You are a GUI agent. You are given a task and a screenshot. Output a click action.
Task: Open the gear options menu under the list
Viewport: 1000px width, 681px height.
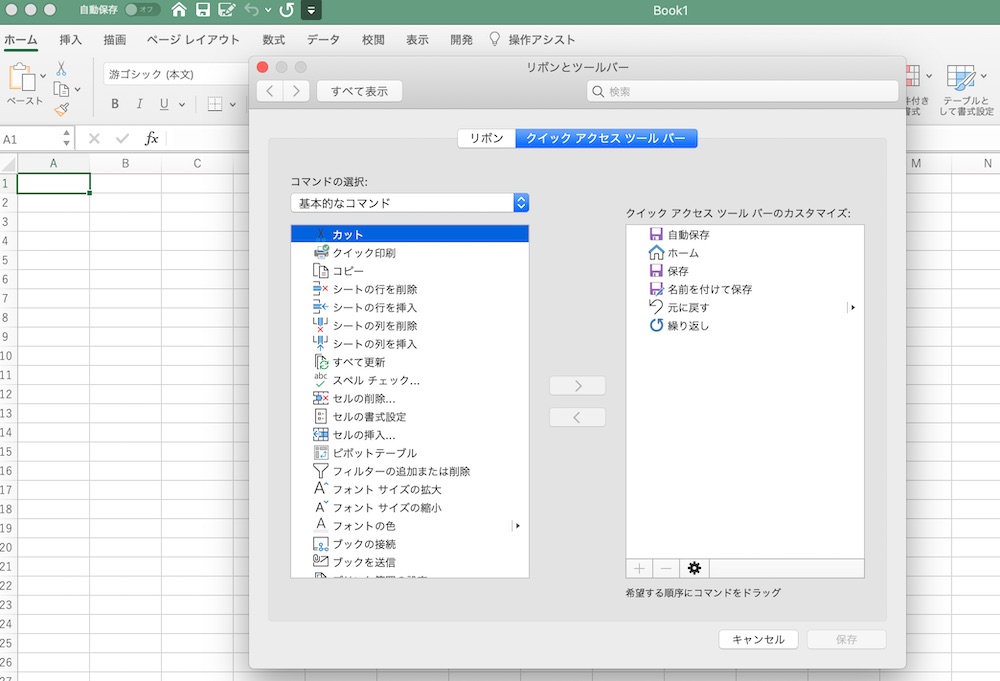(x=695, y=568)
